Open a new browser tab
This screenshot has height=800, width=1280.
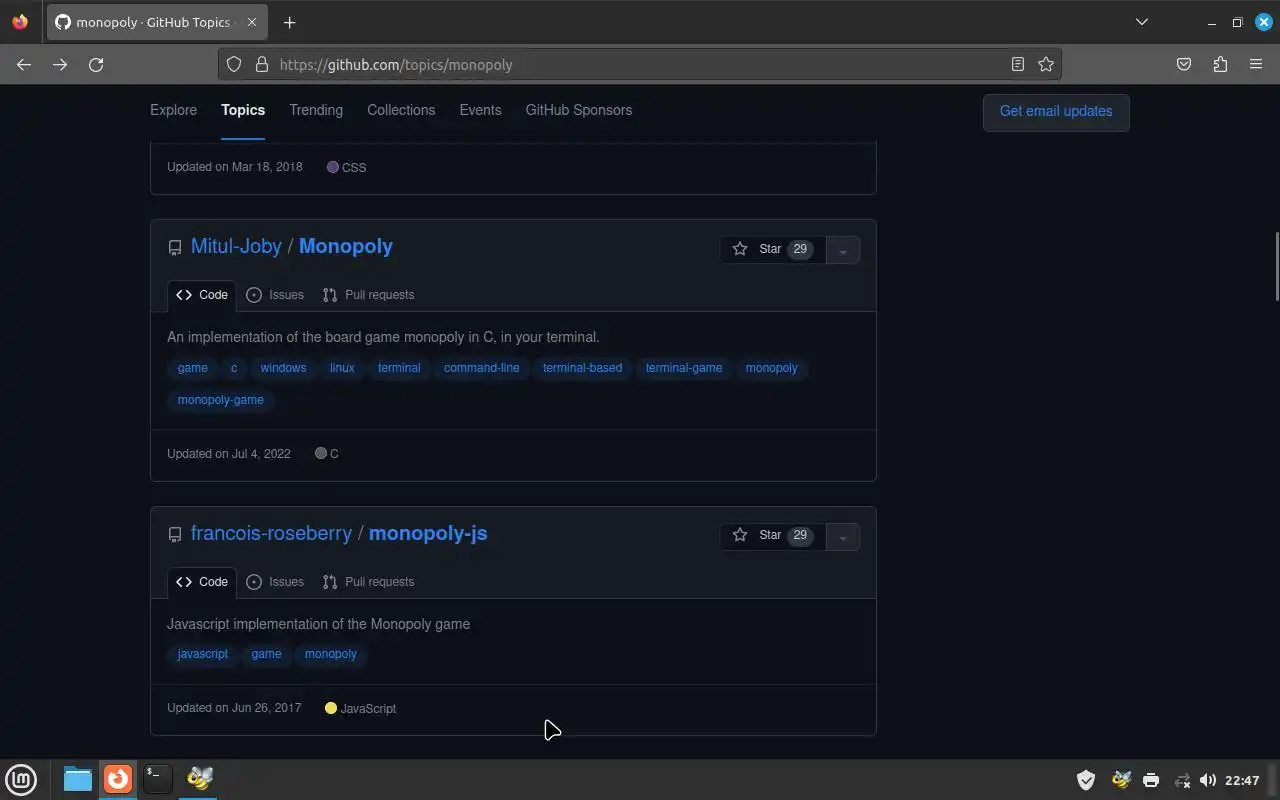[x=289, y=22]
